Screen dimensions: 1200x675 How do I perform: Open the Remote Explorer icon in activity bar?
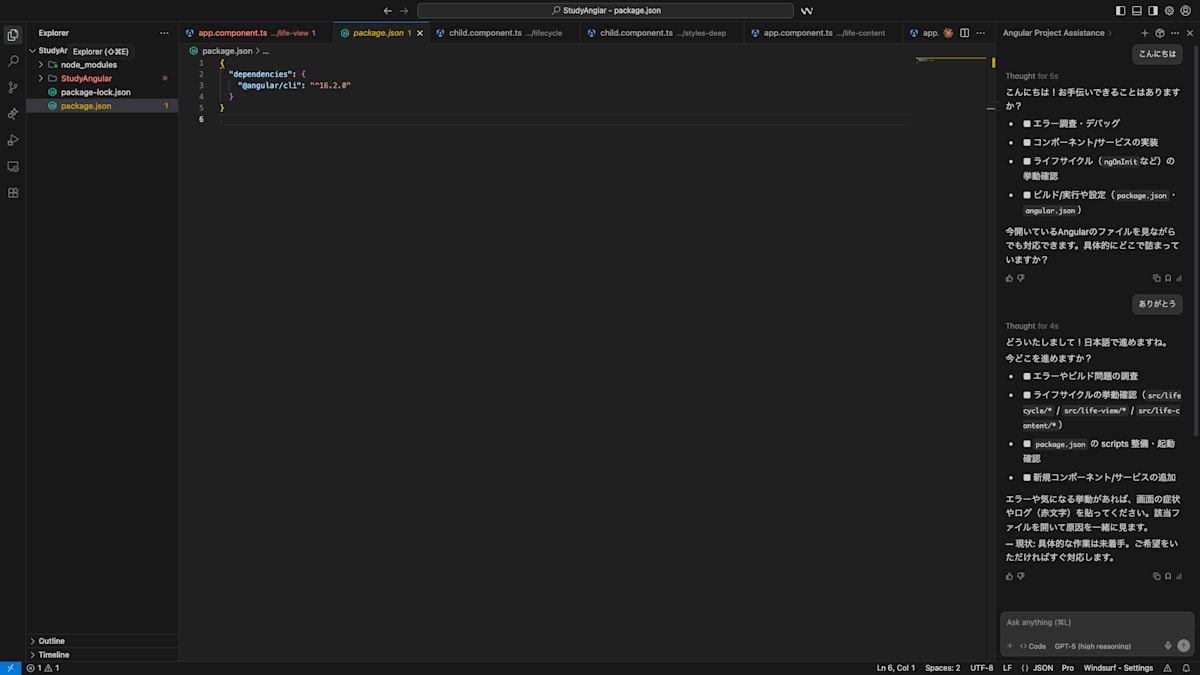point(13,166)
